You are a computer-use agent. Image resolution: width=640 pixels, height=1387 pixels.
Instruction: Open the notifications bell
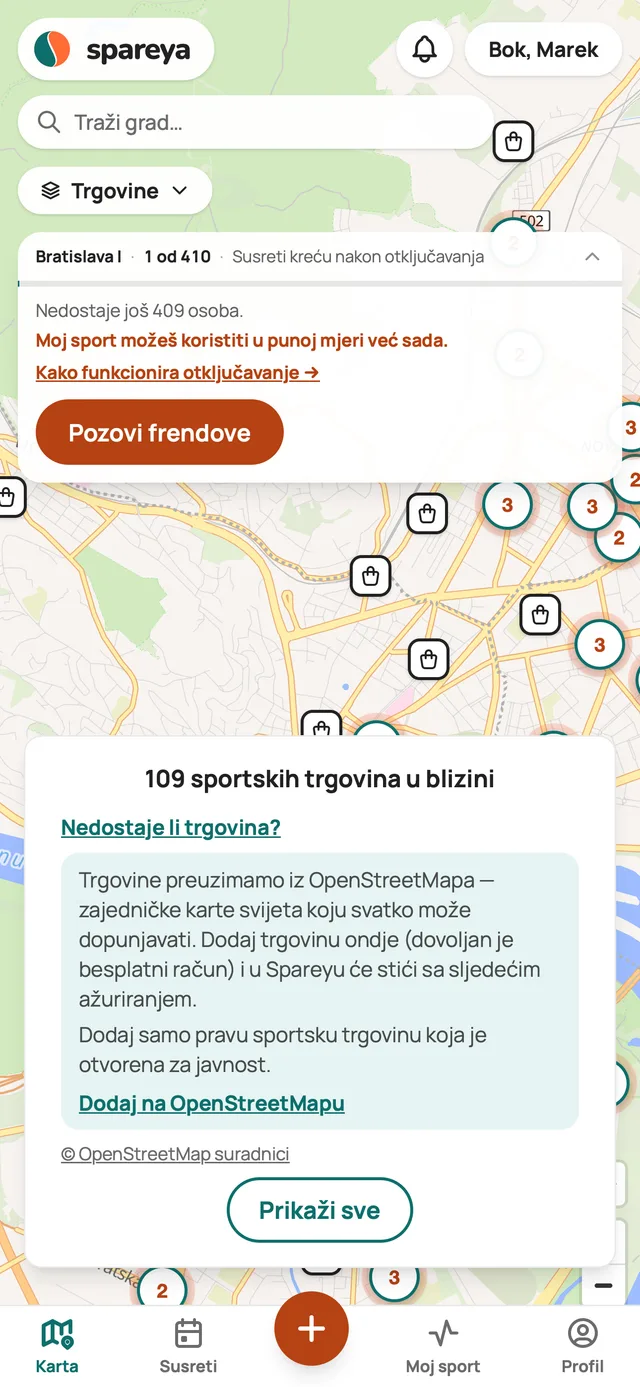pos(425,49)
